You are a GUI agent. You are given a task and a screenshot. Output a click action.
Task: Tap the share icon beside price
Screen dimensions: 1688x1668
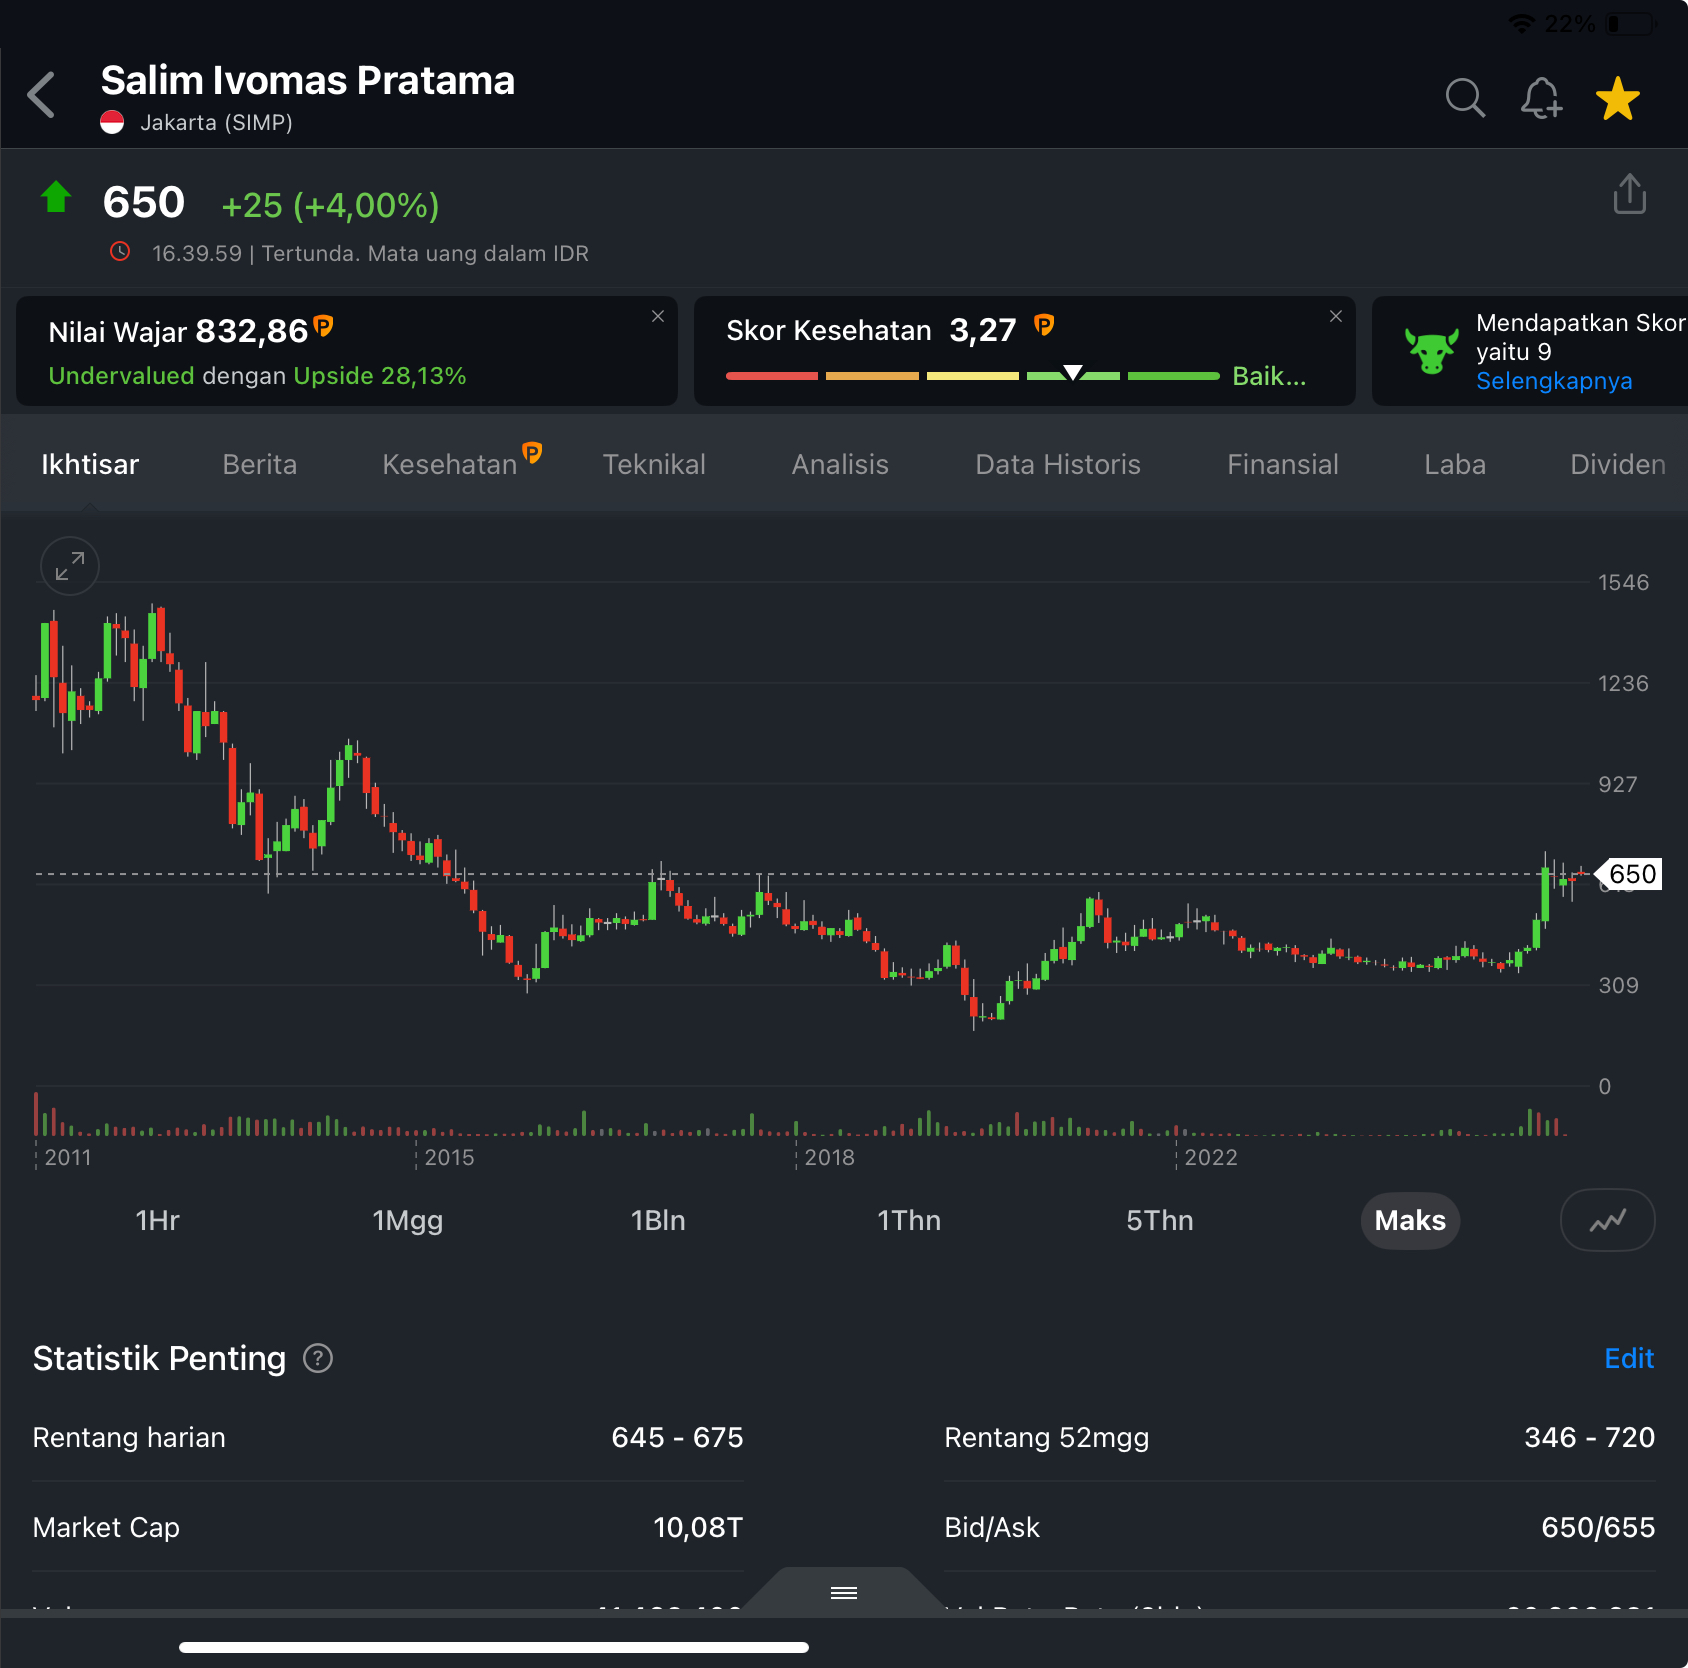1629,194
